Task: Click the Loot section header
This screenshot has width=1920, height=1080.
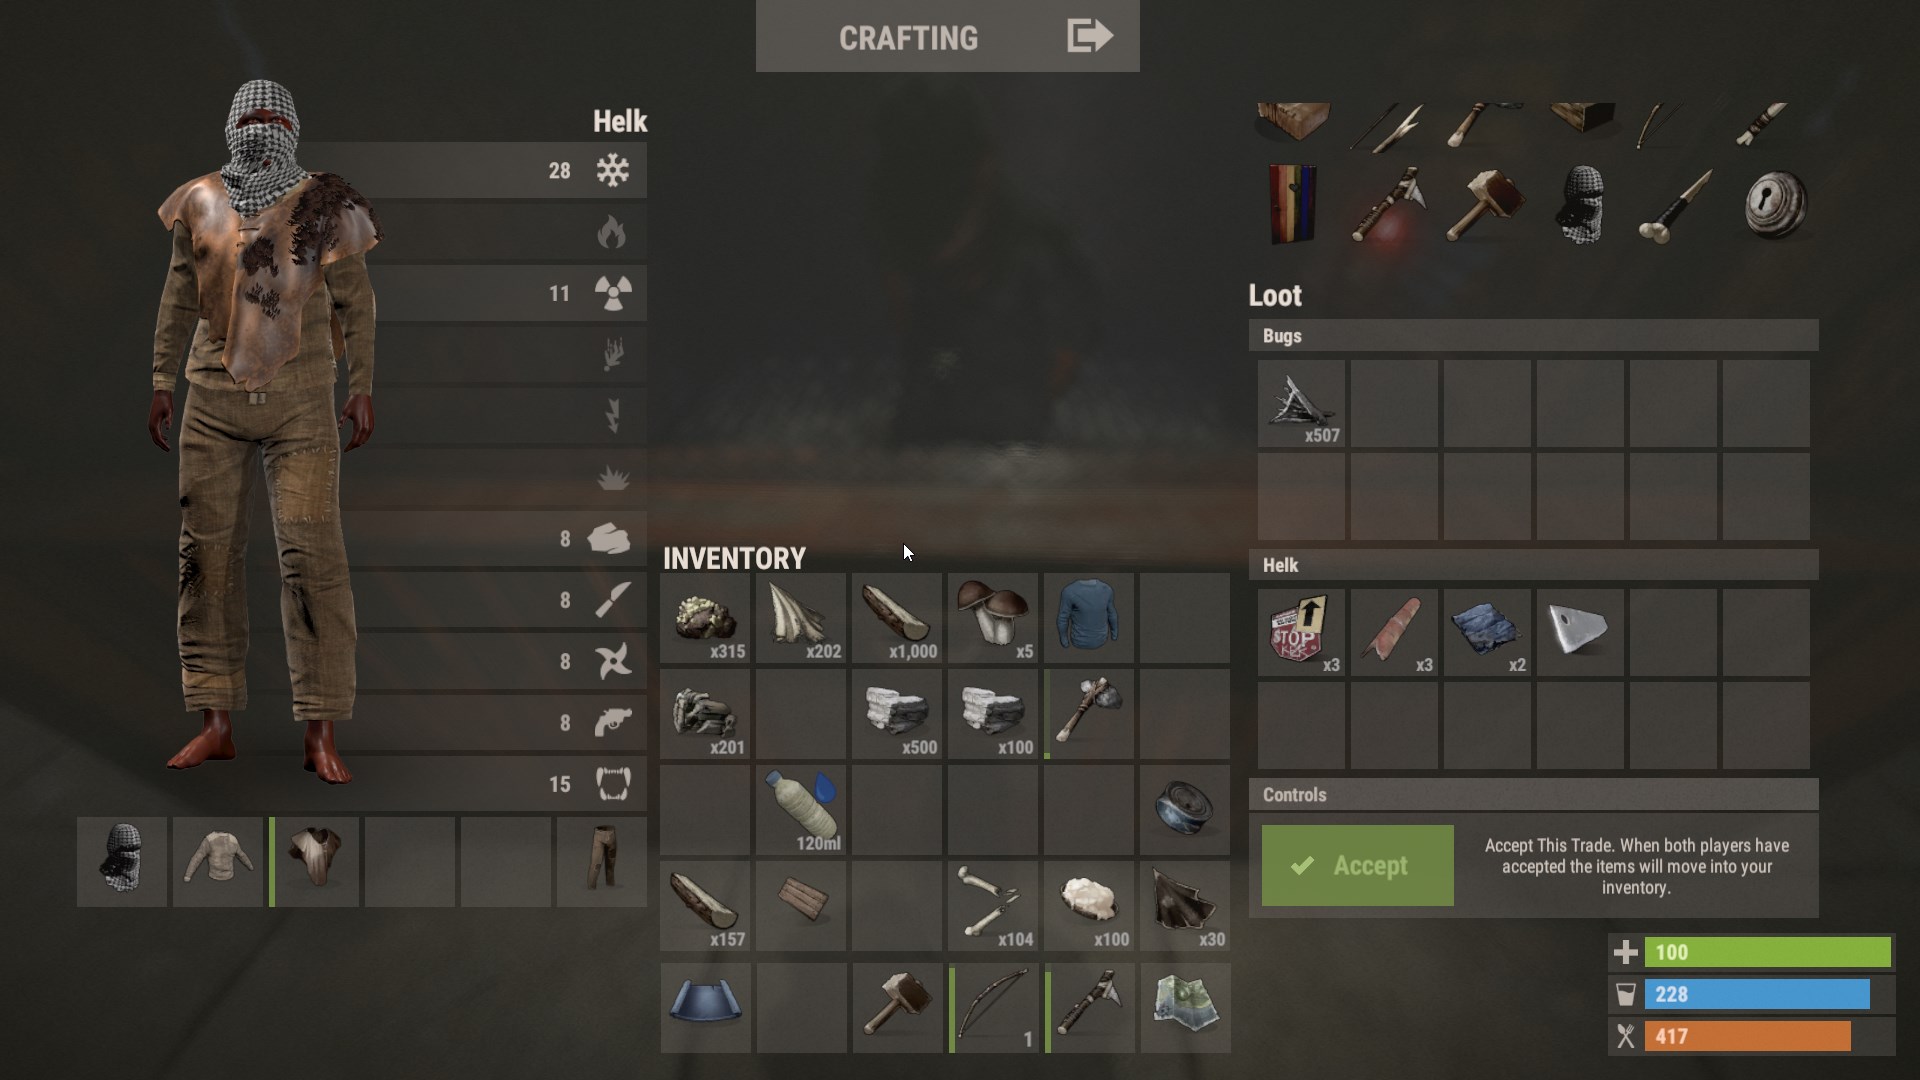Action: (x=1275, y=294)
